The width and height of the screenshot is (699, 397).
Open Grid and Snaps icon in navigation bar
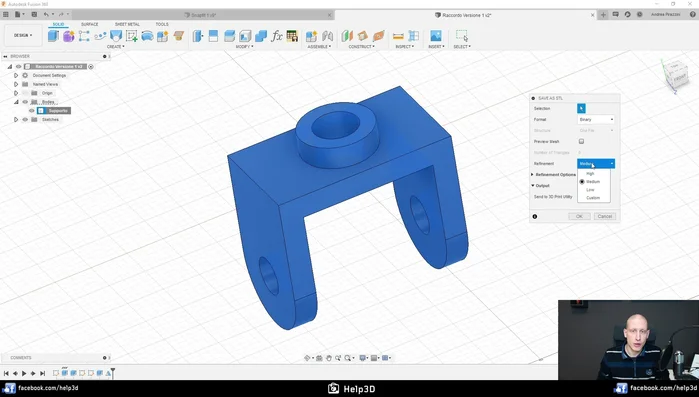click(374, 358)
